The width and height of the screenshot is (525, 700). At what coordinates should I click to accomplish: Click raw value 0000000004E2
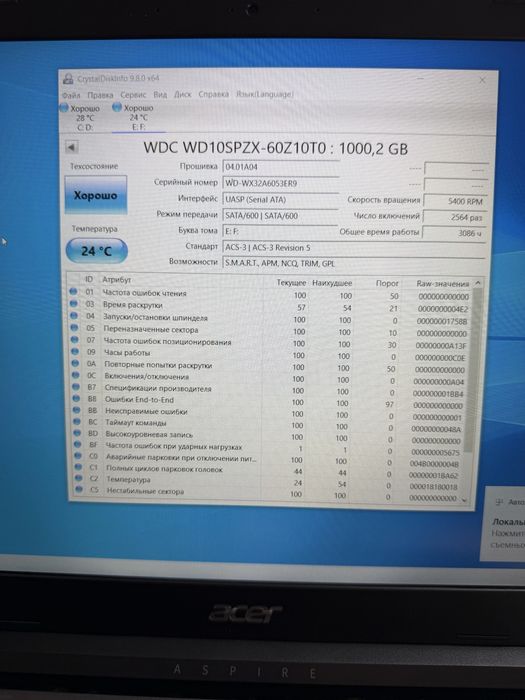click(443, 309)
